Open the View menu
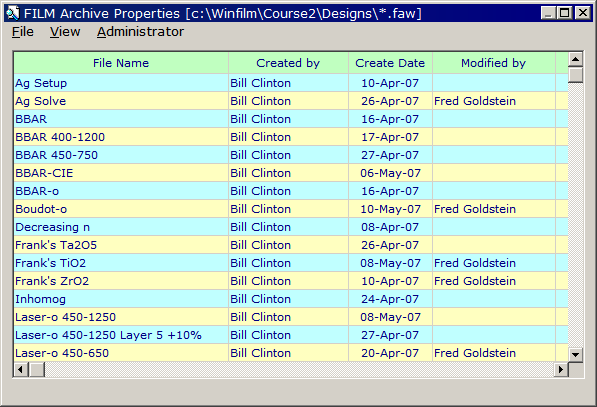597x407 pixels. (65, 32)
